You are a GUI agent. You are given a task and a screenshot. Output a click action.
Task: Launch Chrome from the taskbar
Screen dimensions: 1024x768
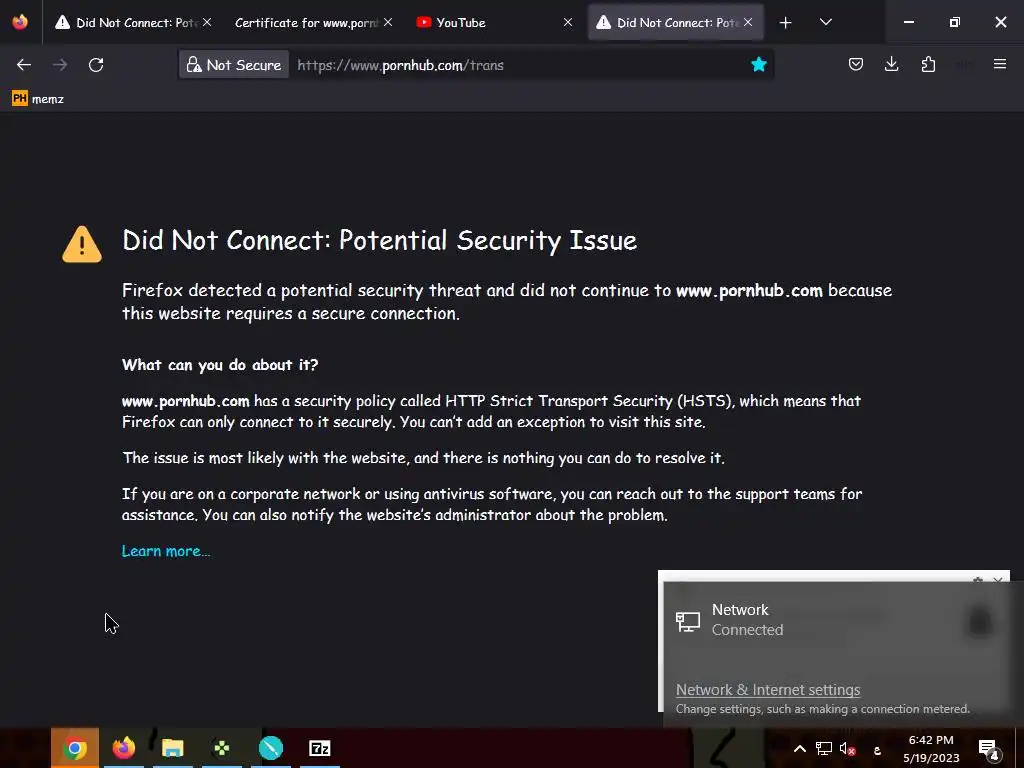coord(74,748)
